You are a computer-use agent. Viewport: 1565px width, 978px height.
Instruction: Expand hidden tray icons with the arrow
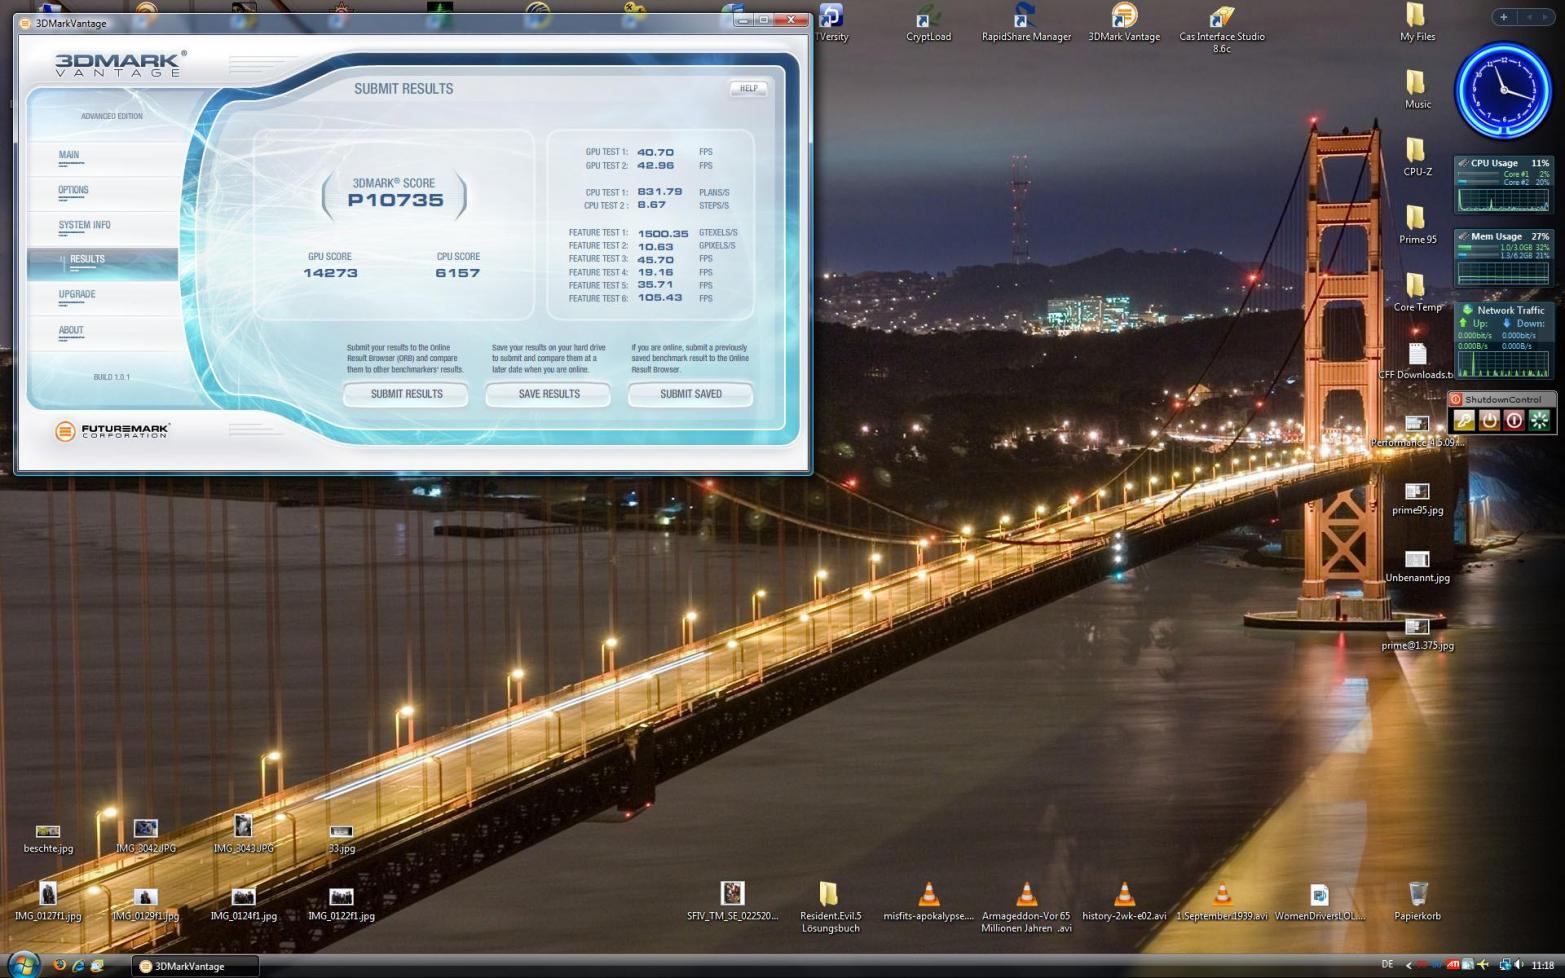pos(1409,965)
